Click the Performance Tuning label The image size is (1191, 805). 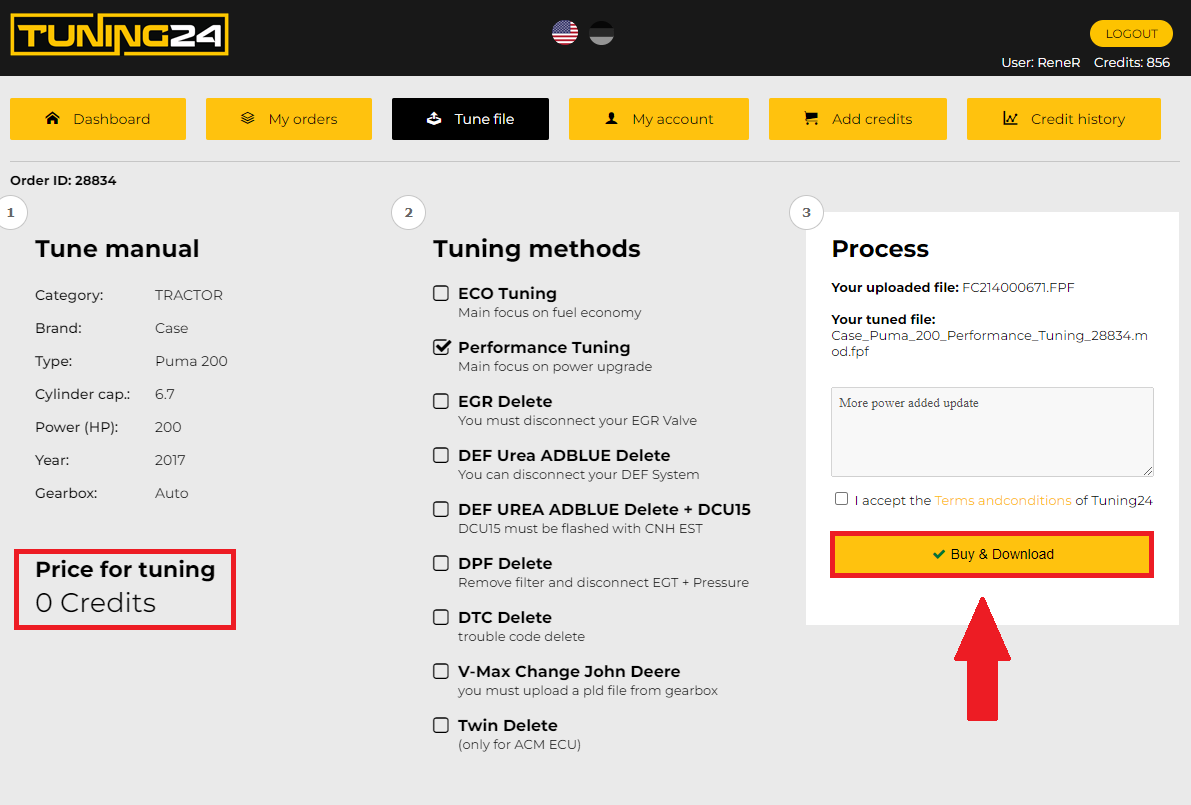(x=544, y=347)
